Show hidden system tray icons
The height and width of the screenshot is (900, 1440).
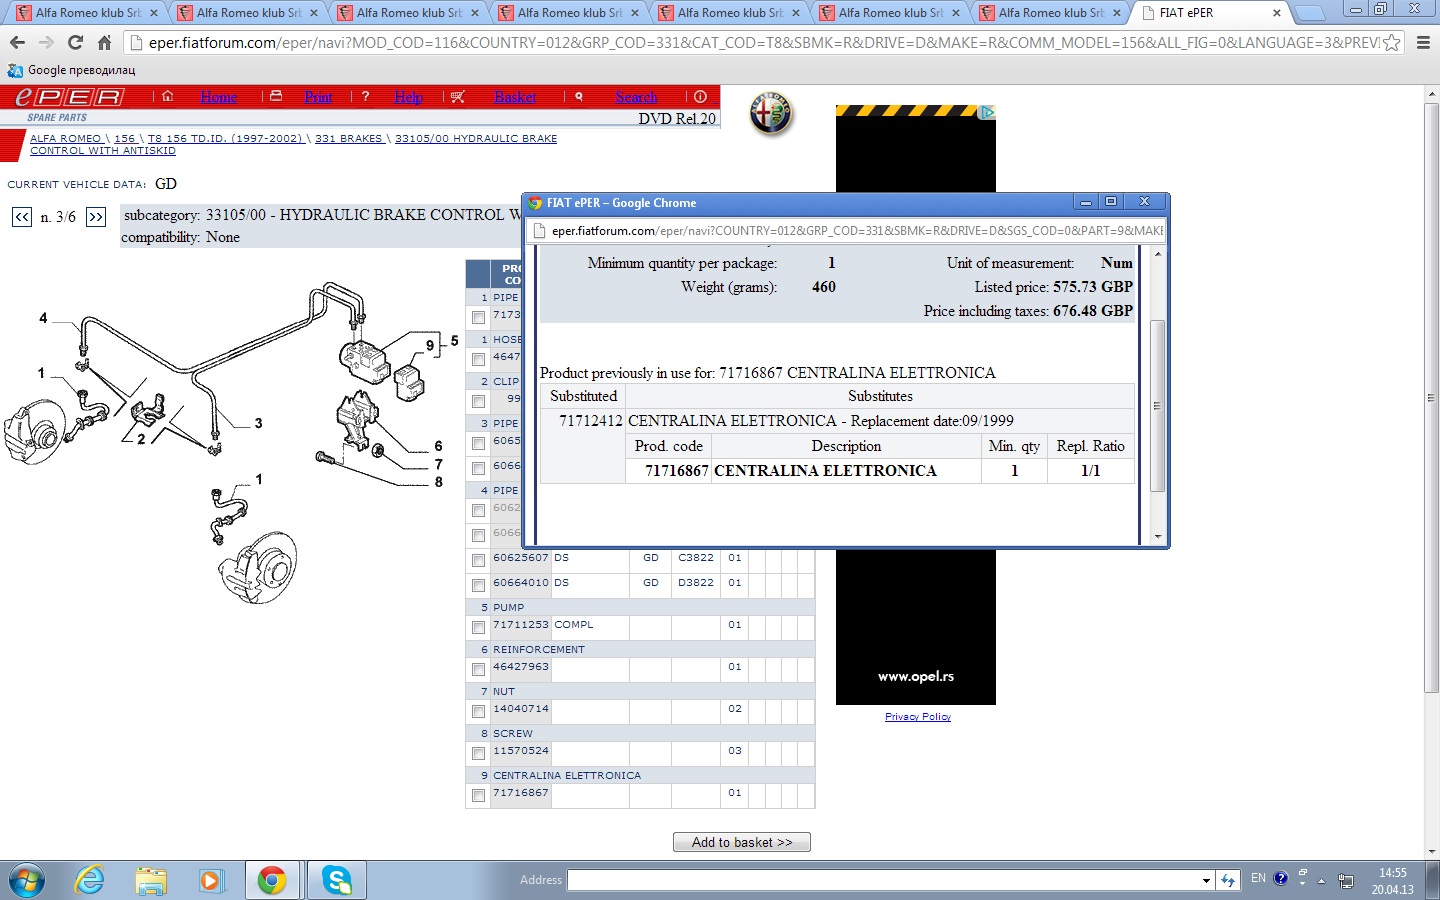pyautogui.click(x=1321, y=881)
